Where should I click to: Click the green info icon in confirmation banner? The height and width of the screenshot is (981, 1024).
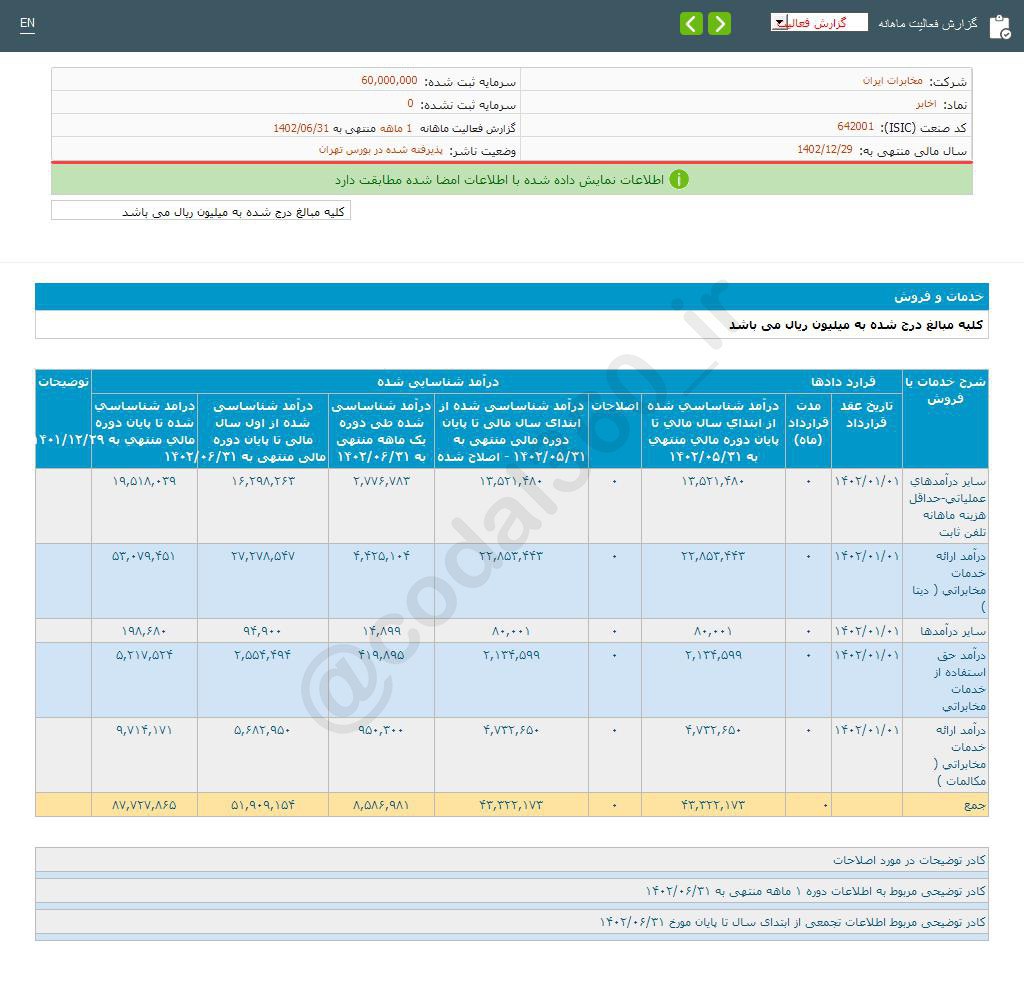tap(681, 181)
